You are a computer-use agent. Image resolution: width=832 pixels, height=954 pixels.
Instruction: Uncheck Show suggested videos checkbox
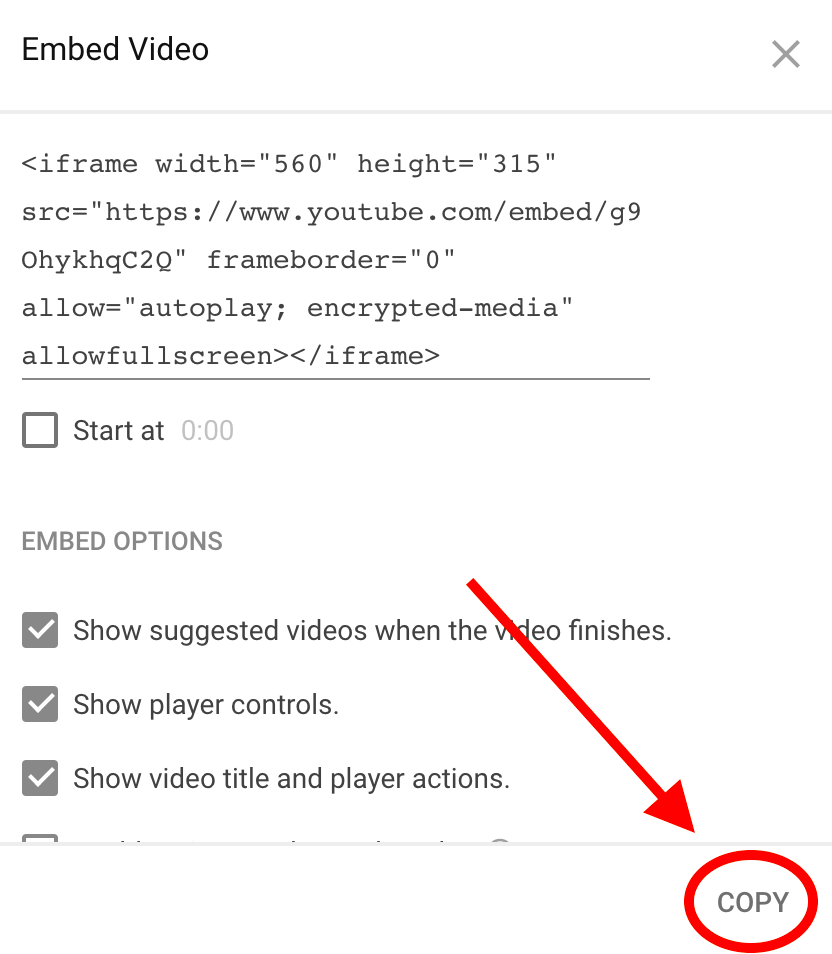tap(40, 630)
